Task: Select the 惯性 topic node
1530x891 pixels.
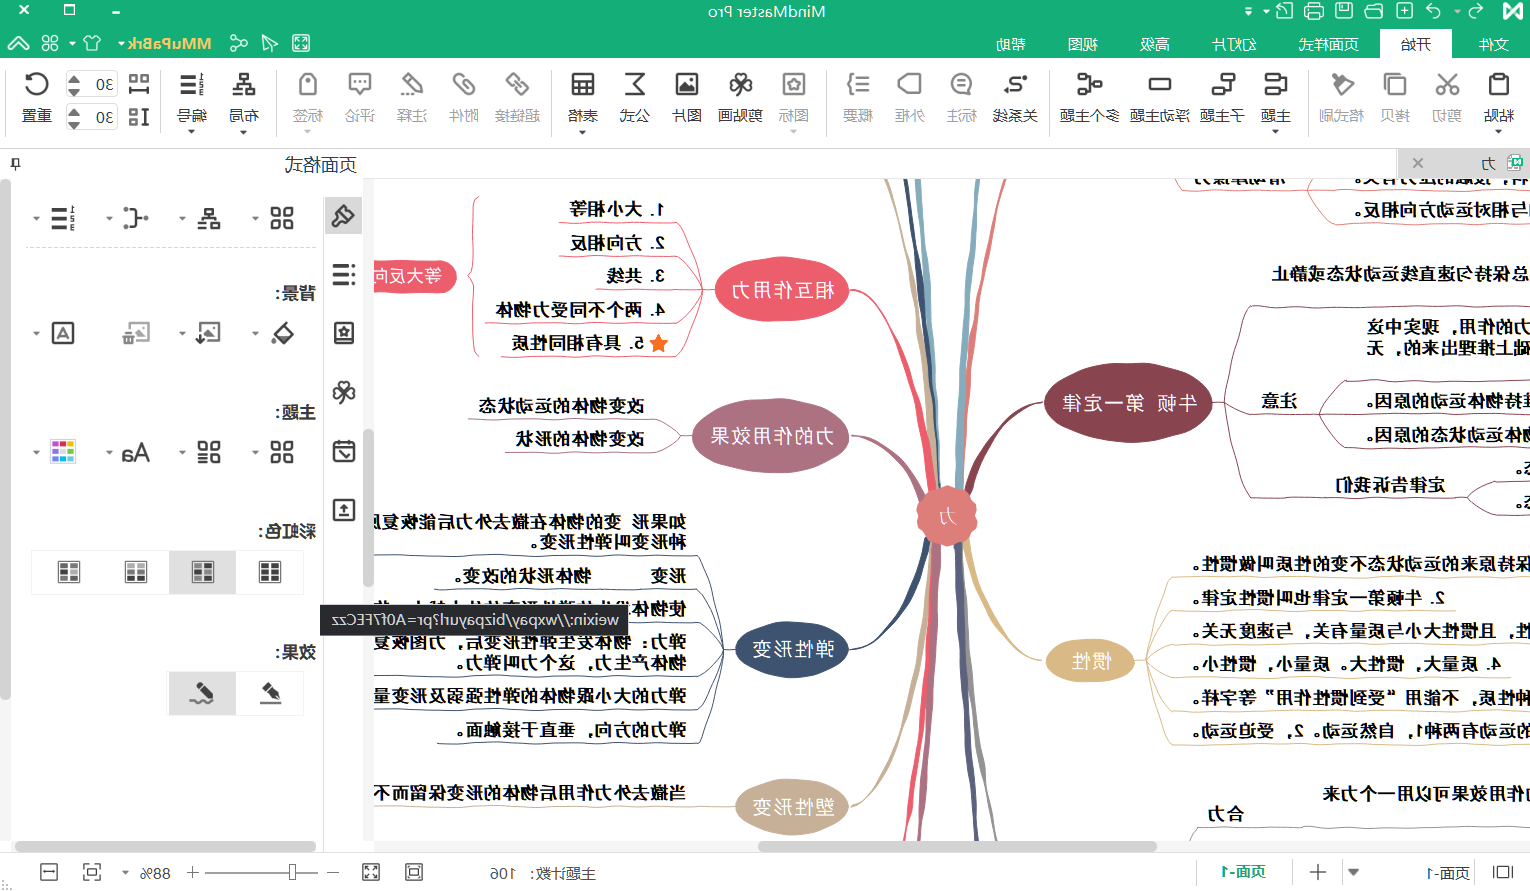Action: [x=1091, y=661]
